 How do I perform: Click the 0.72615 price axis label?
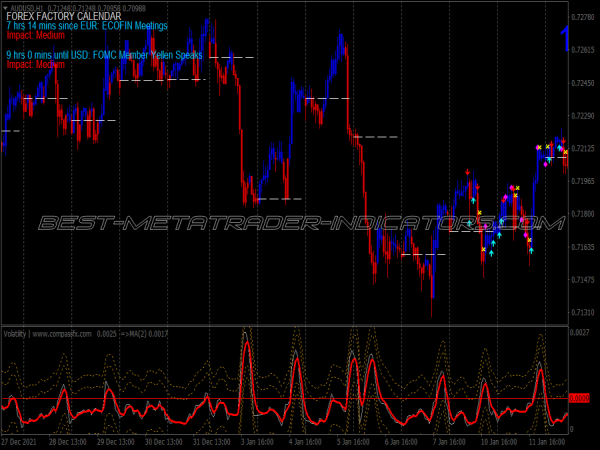(x=582, y=50)
